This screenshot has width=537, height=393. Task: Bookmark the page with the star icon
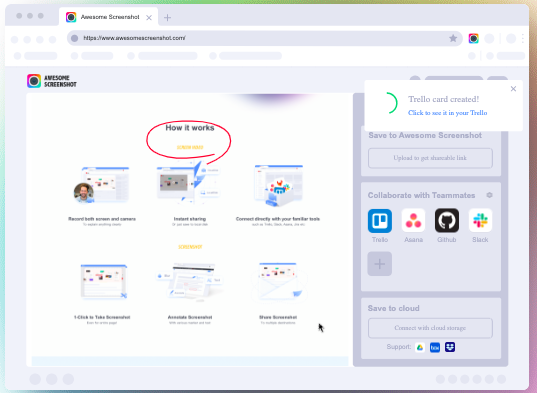tap(453, 38)
